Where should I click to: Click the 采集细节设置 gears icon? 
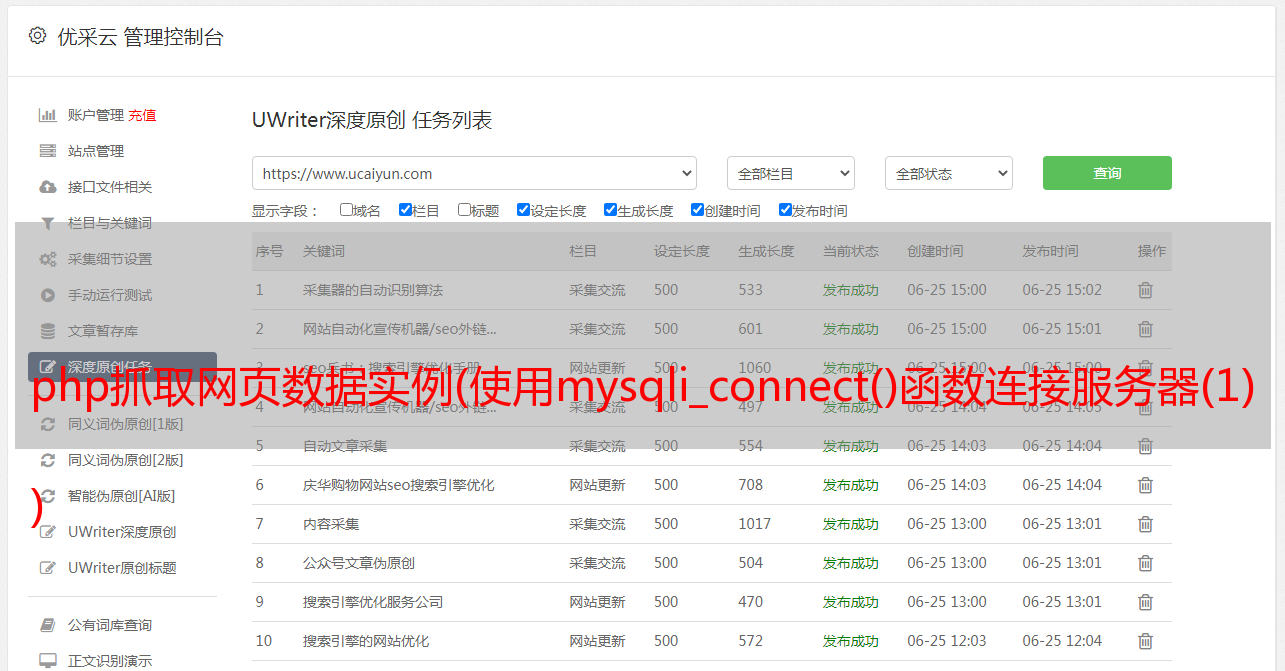tap(47, 259)
